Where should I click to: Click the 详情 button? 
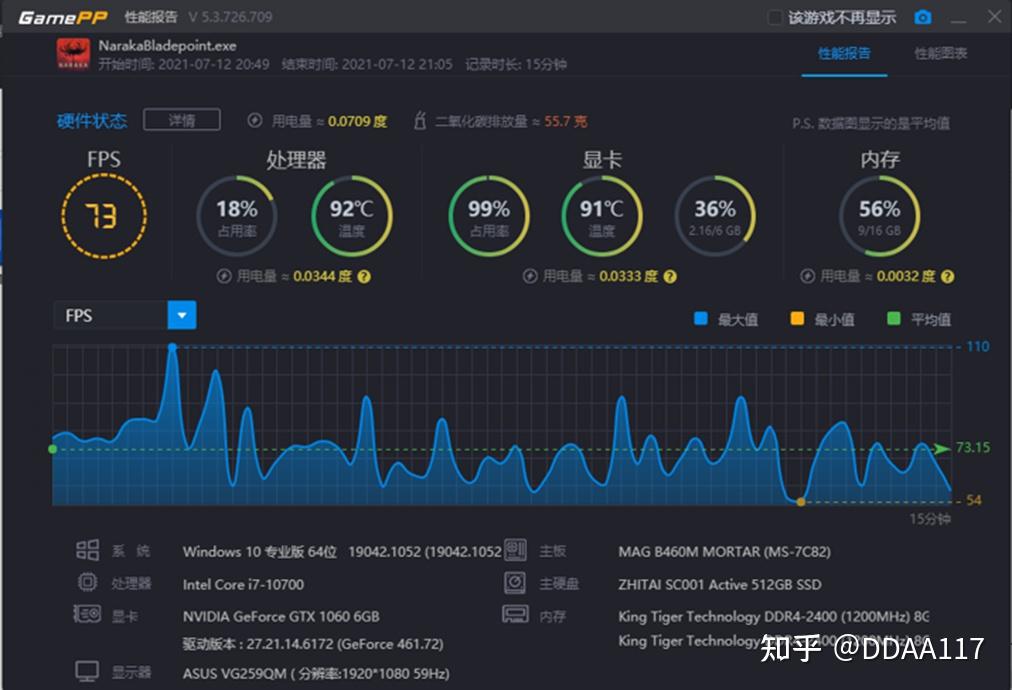[x=182, y=120]
